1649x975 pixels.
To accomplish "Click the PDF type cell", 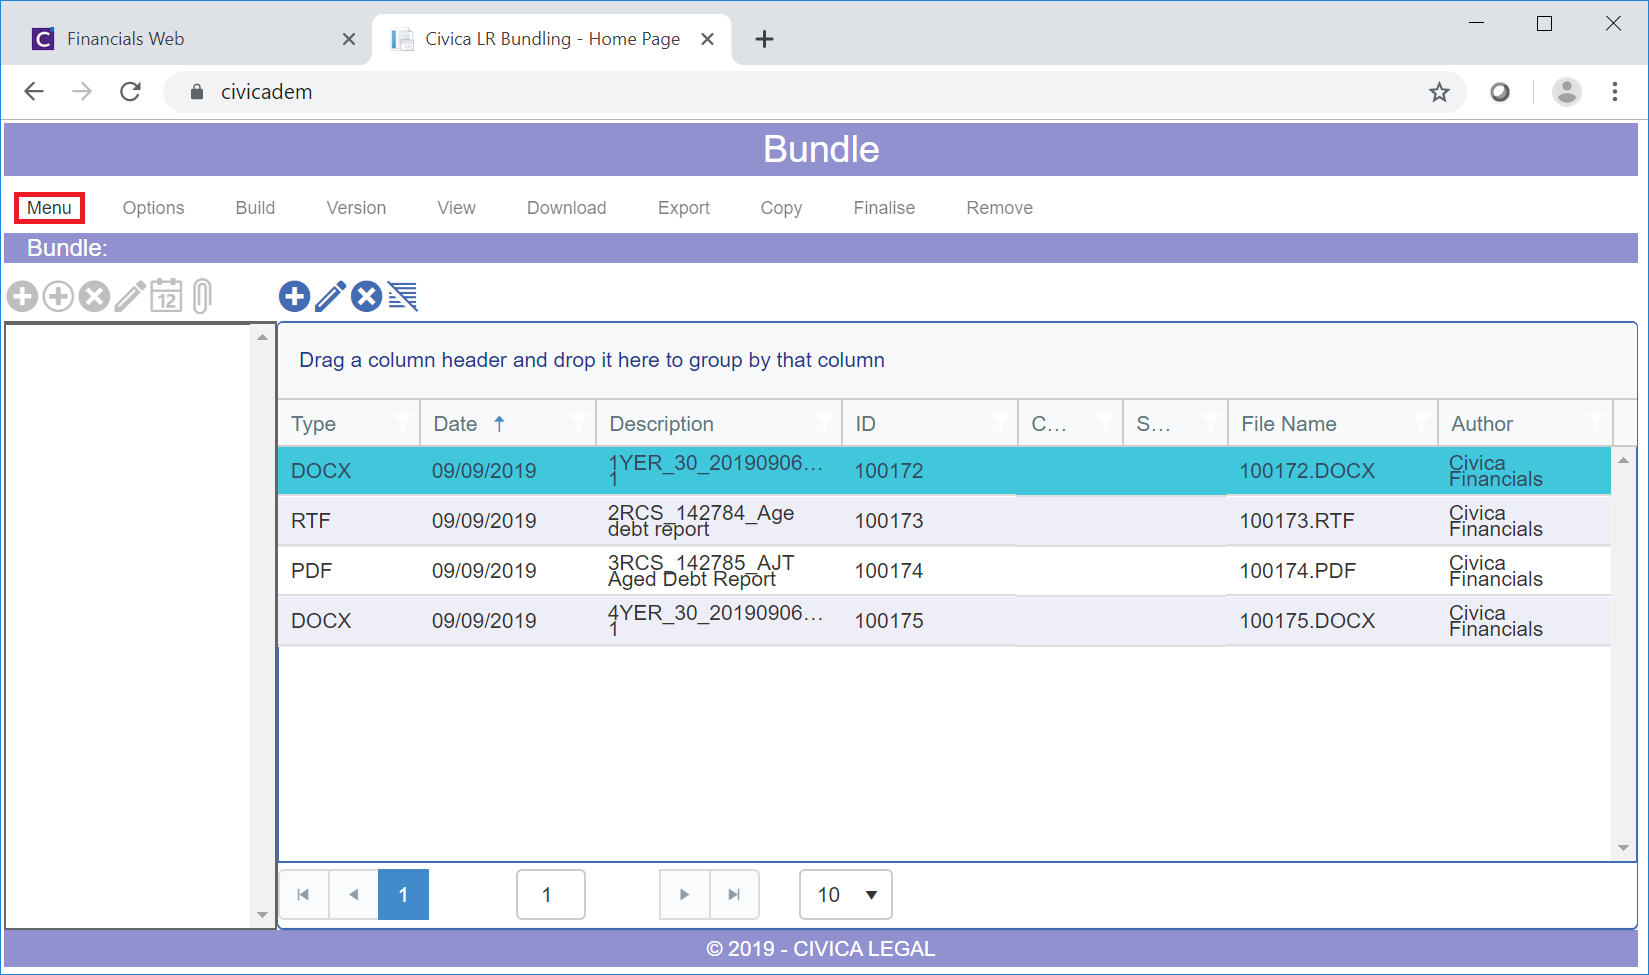I will pos(311,570).
